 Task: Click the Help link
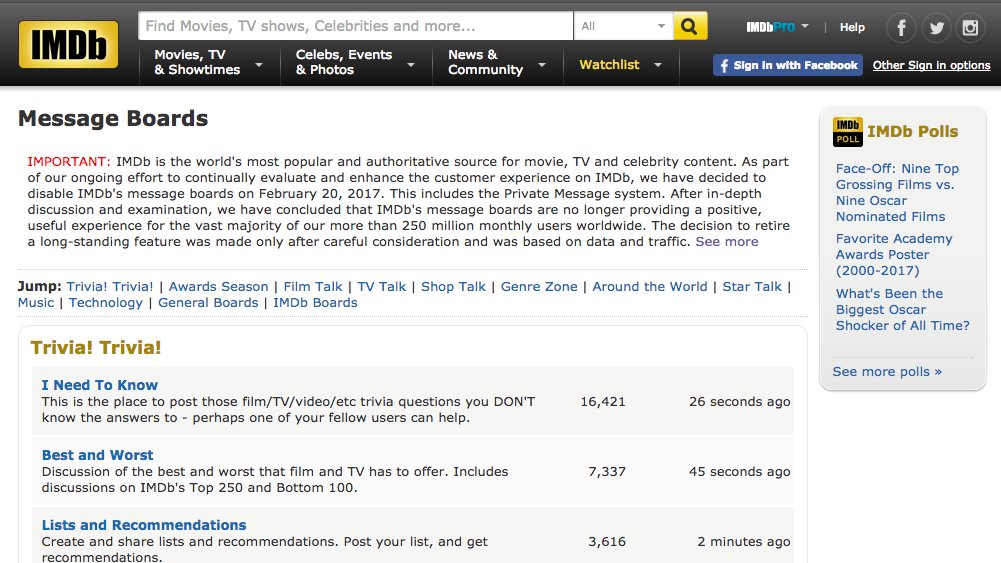pyautogui.click(x=852, y=27)
